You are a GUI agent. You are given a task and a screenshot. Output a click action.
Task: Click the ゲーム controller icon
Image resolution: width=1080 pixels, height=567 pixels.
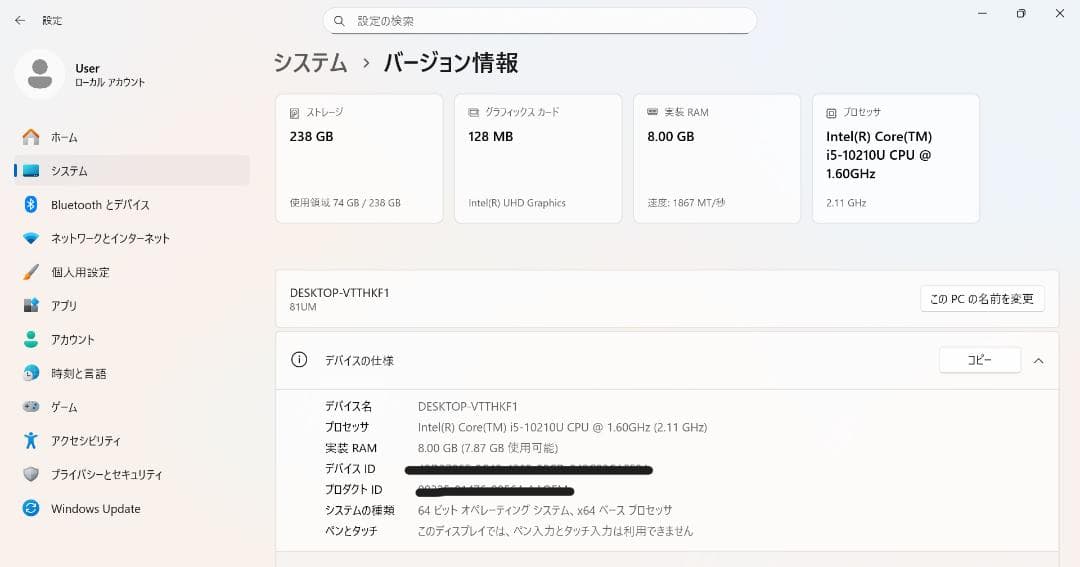pyautogui.click(x=31, y=406)
